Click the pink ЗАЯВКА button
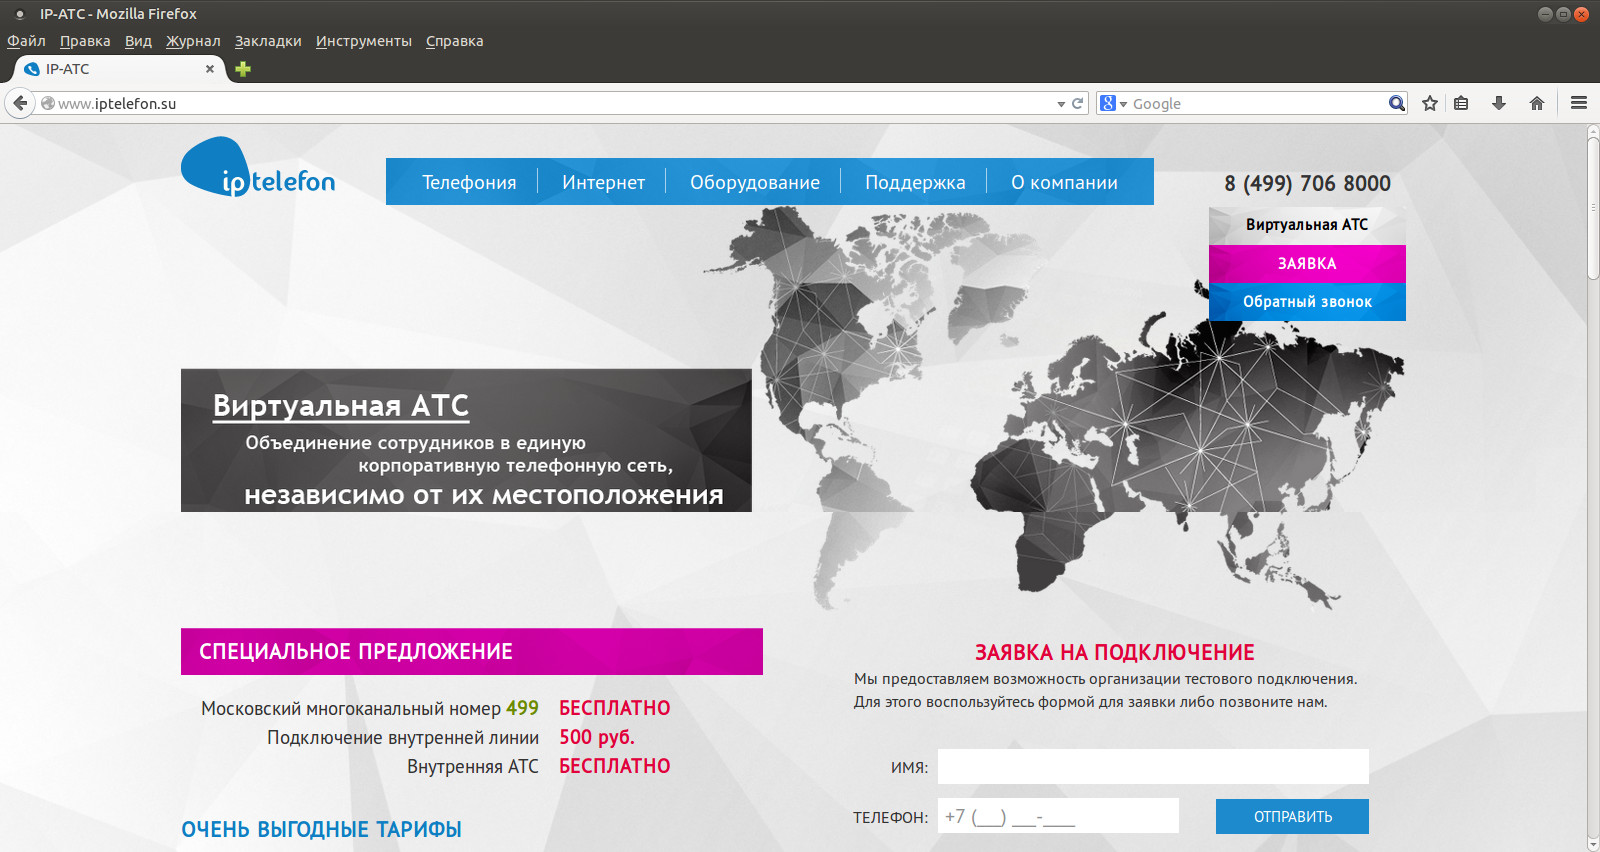Viewport: 1600px width, 852px height. tap(1307, 264)
